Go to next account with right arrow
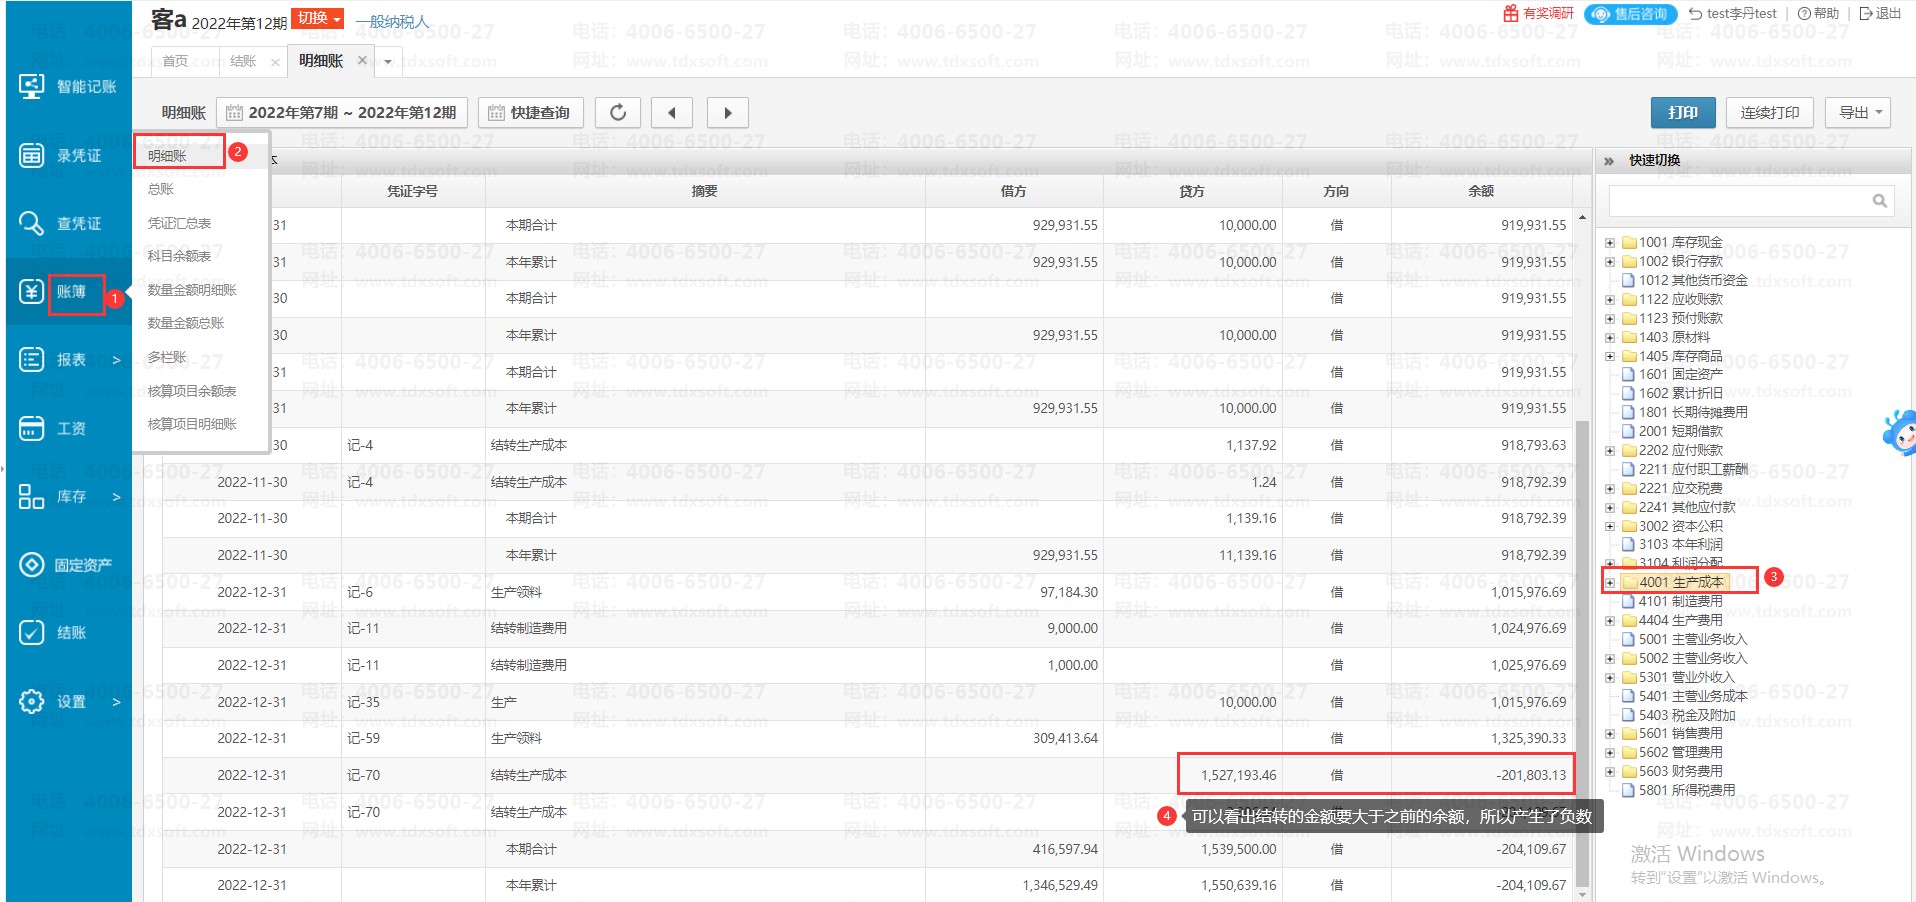Screen dimensions: 1916x902 (727, 113)
